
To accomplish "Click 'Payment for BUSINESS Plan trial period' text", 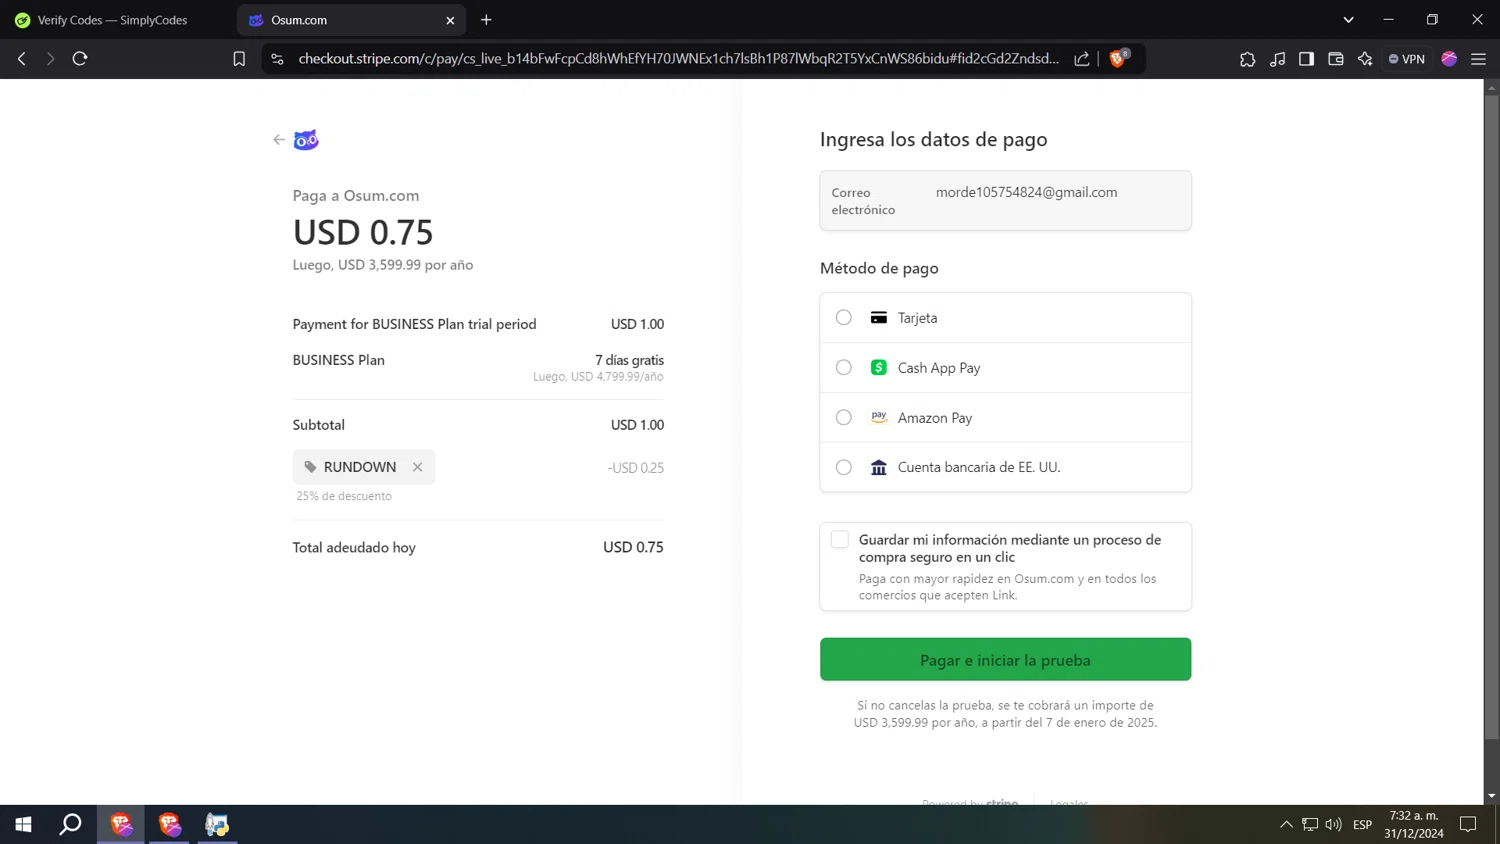I will (x=415, y=324).
